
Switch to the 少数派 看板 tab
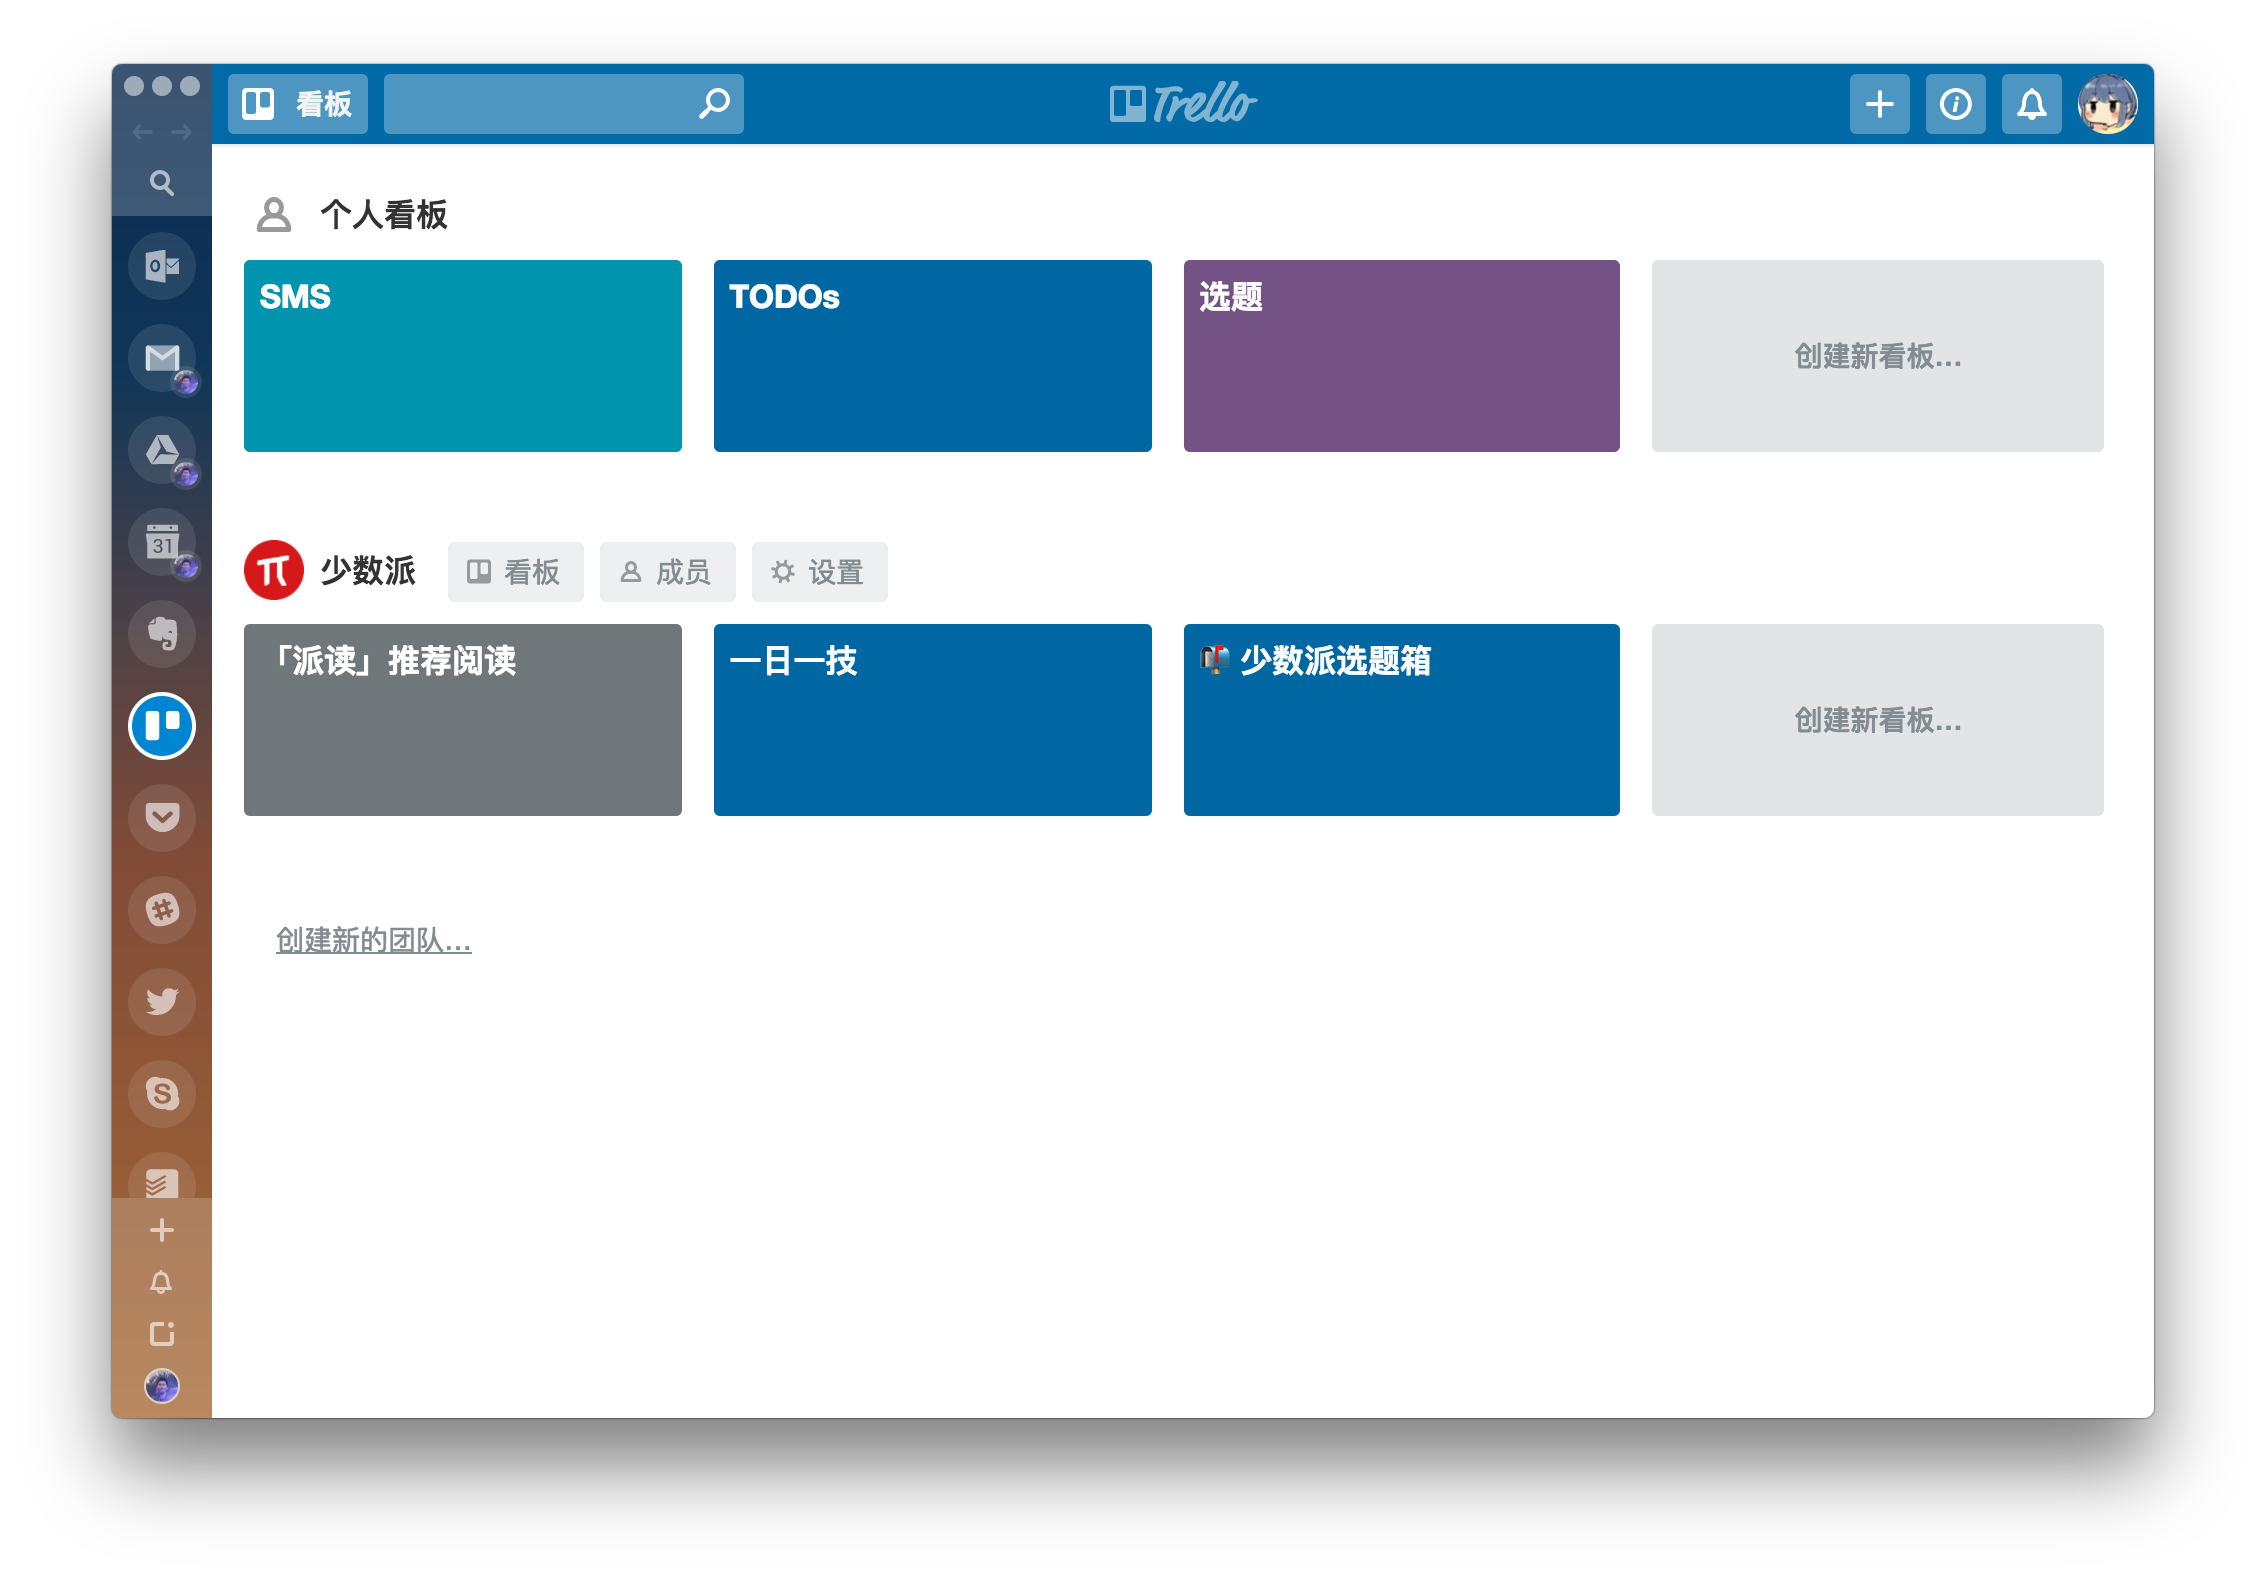click(x=516, y=572)
